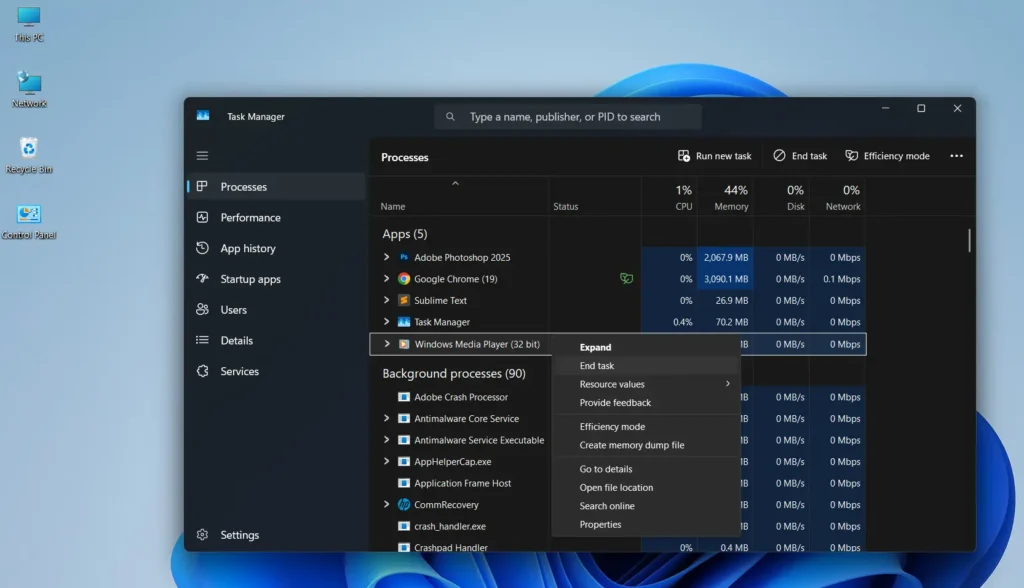Open the Services section

coord(238,371)
